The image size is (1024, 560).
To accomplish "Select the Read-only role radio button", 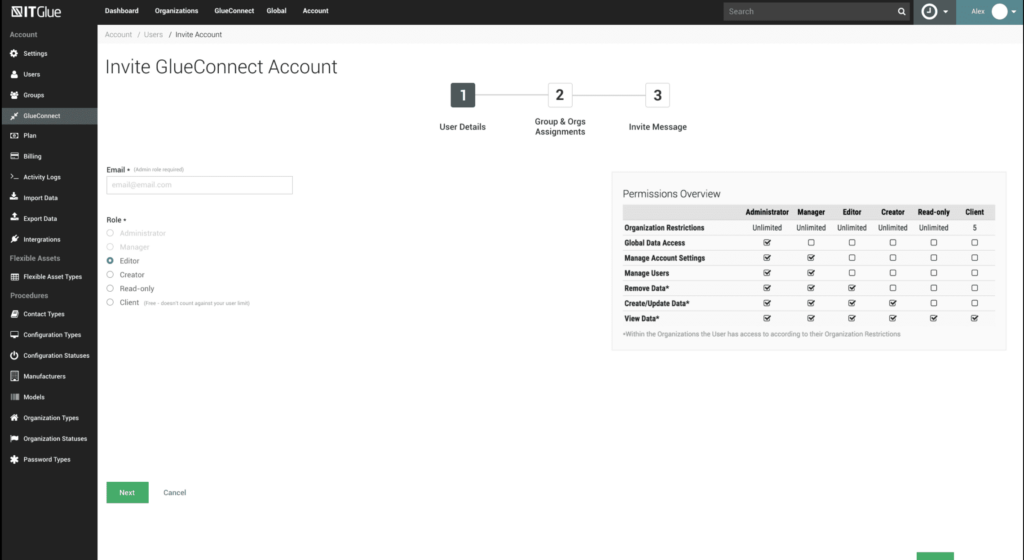I will click(x=110, y=288).
